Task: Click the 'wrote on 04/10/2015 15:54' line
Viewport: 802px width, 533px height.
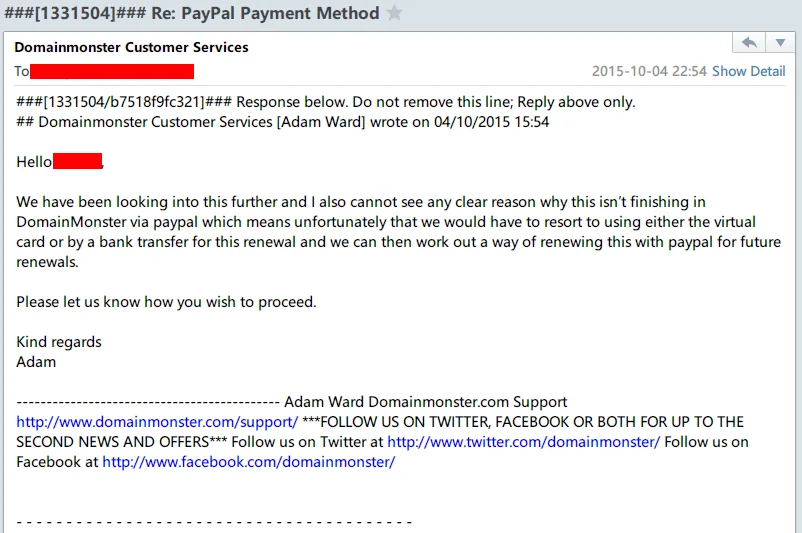Action: click(x=283, y=122)
